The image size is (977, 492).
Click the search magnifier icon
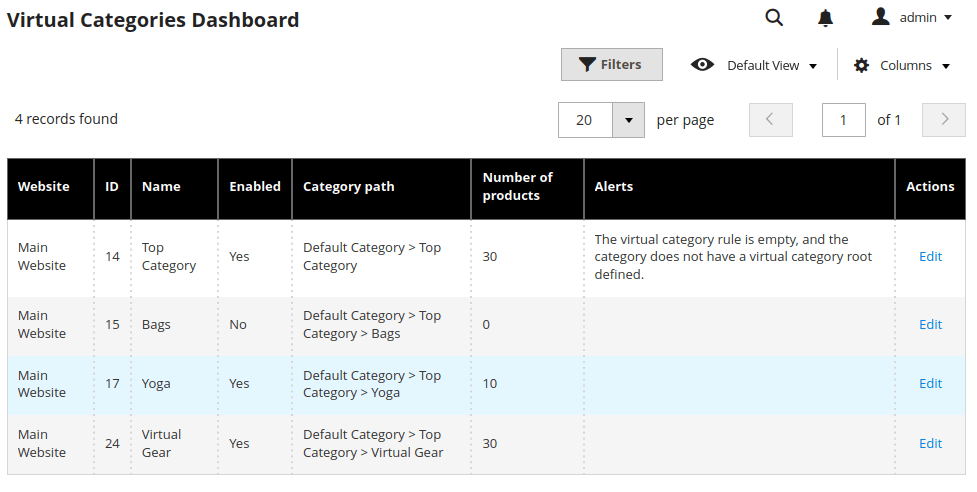pyautogui.click(x=774, y=18)
